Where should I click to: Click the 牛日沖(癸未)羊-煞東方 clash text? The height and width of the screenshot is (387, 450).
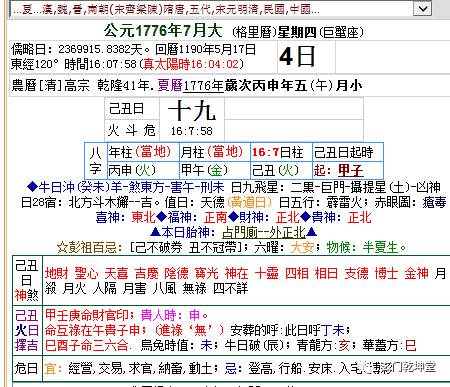(96, 188)
